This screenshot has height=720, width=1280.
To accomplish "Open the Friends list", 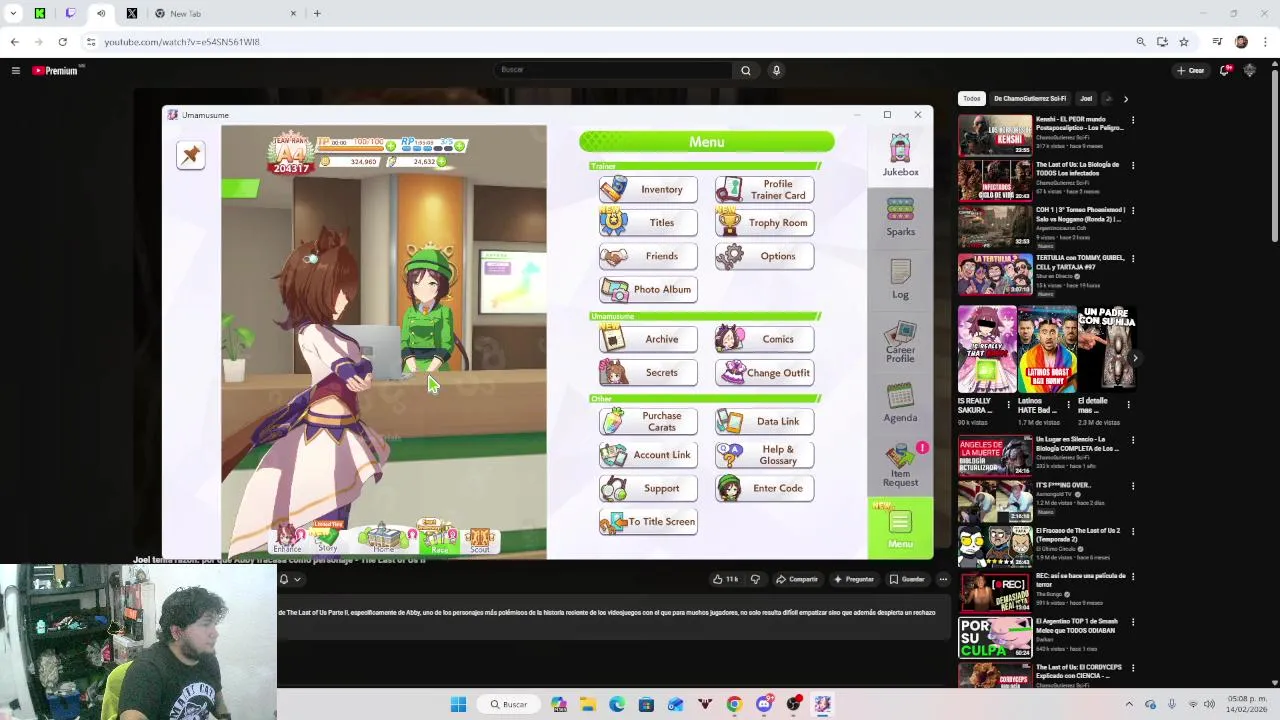I will coord(648,256).
